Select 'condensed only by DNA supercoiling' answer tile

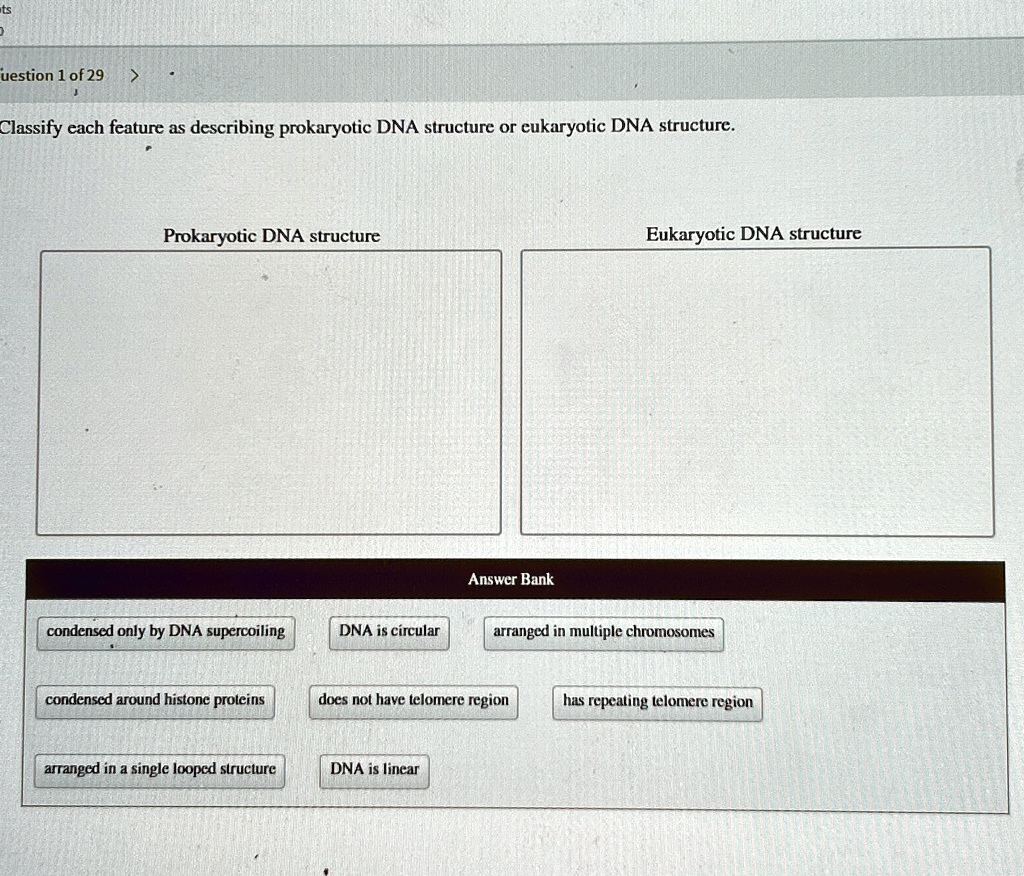[x=166, y=632]
